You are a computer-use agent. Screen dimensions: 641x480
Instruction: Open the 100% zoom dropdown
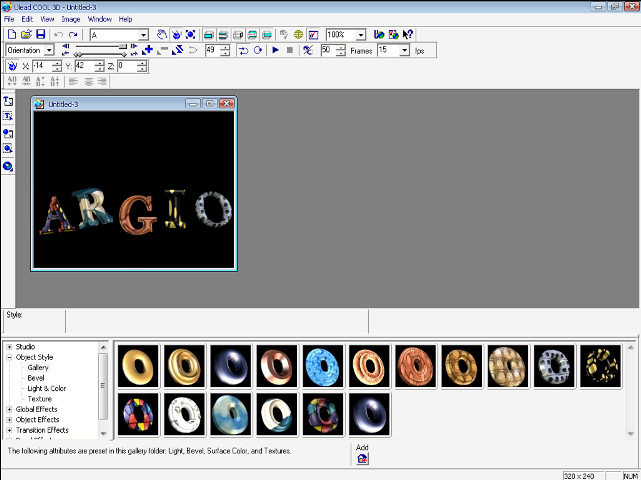[360, 35]
